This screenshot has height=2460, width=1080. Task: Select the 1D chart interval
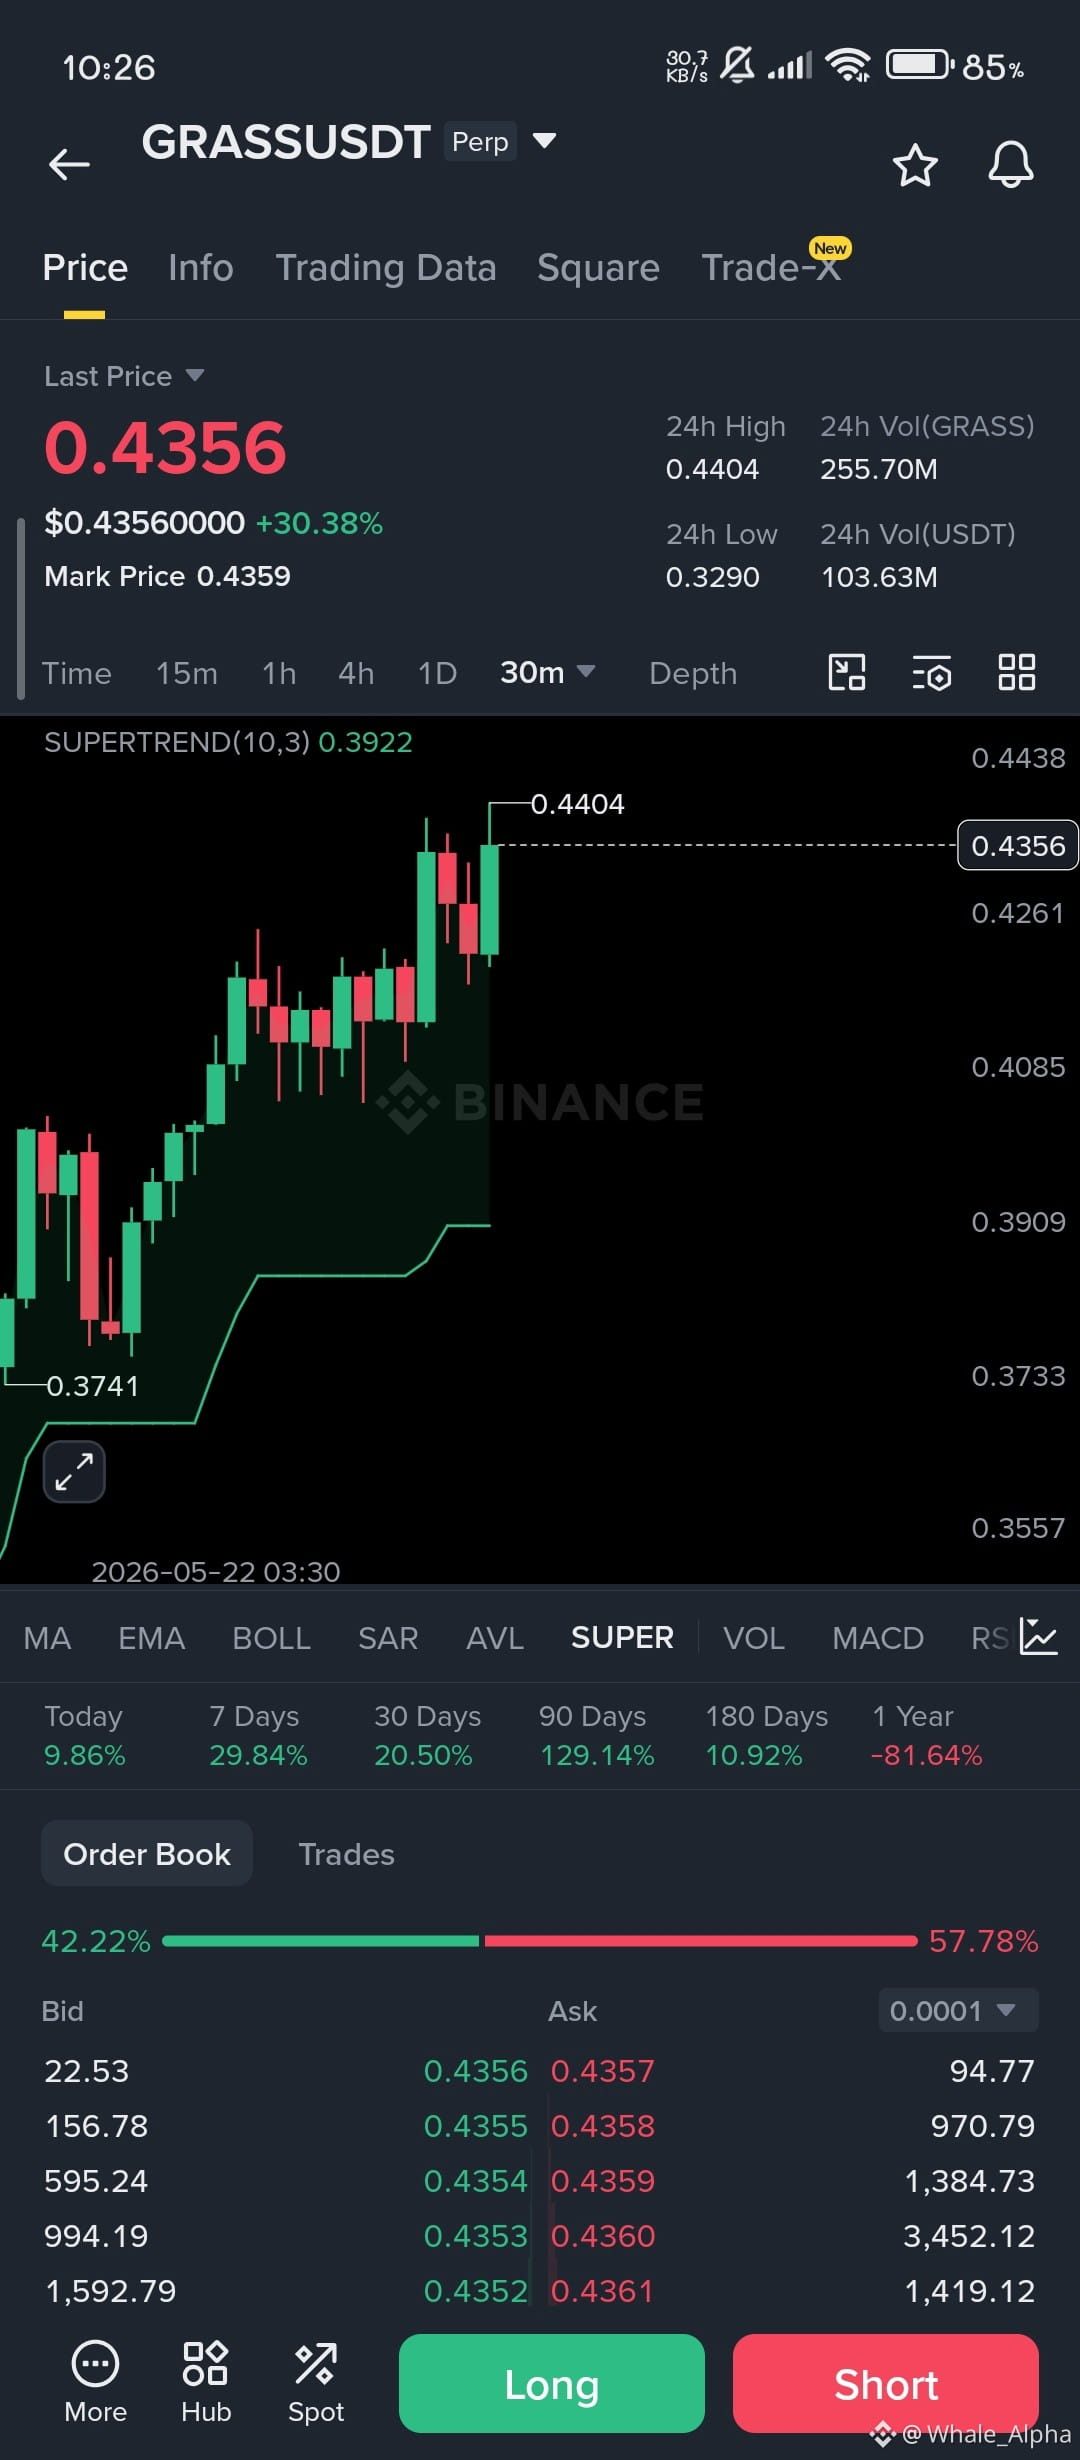coord(437,673)
